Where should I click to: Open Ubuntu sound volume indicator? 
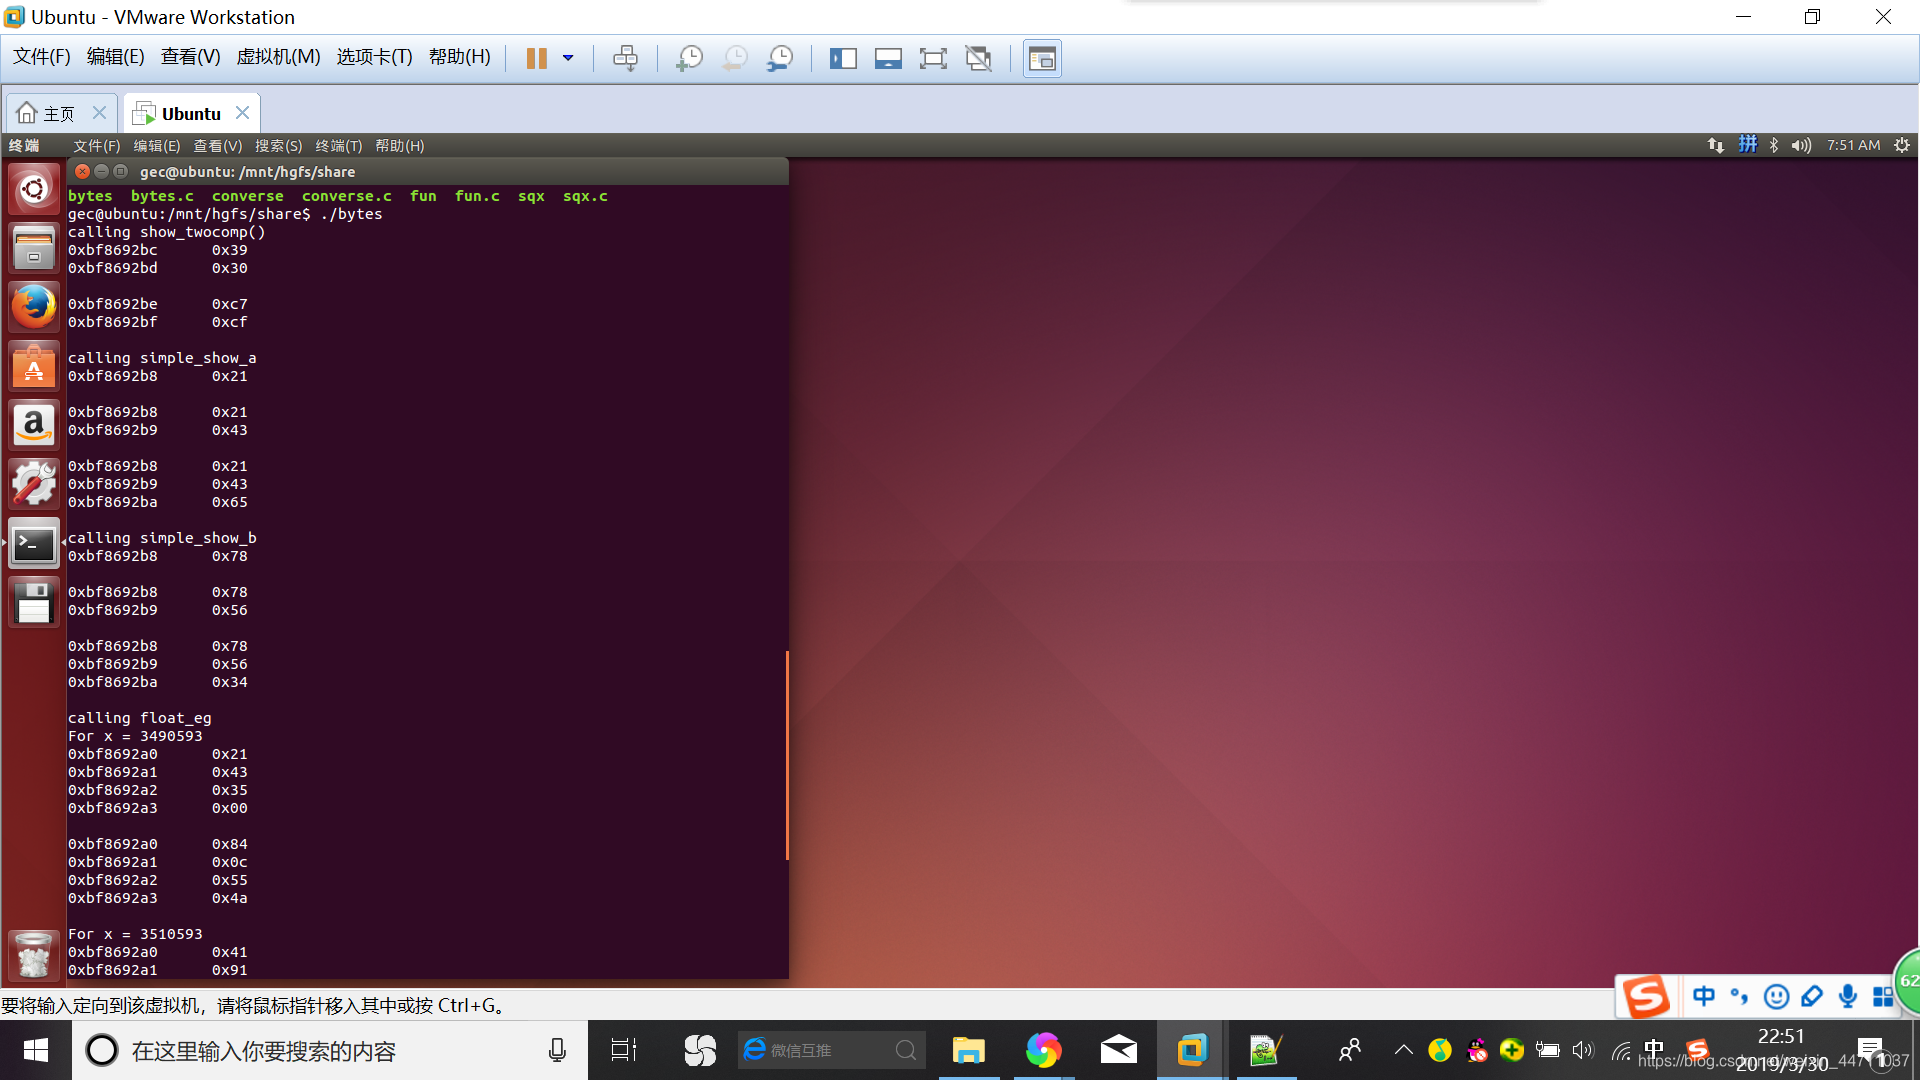pos(1801,146)
